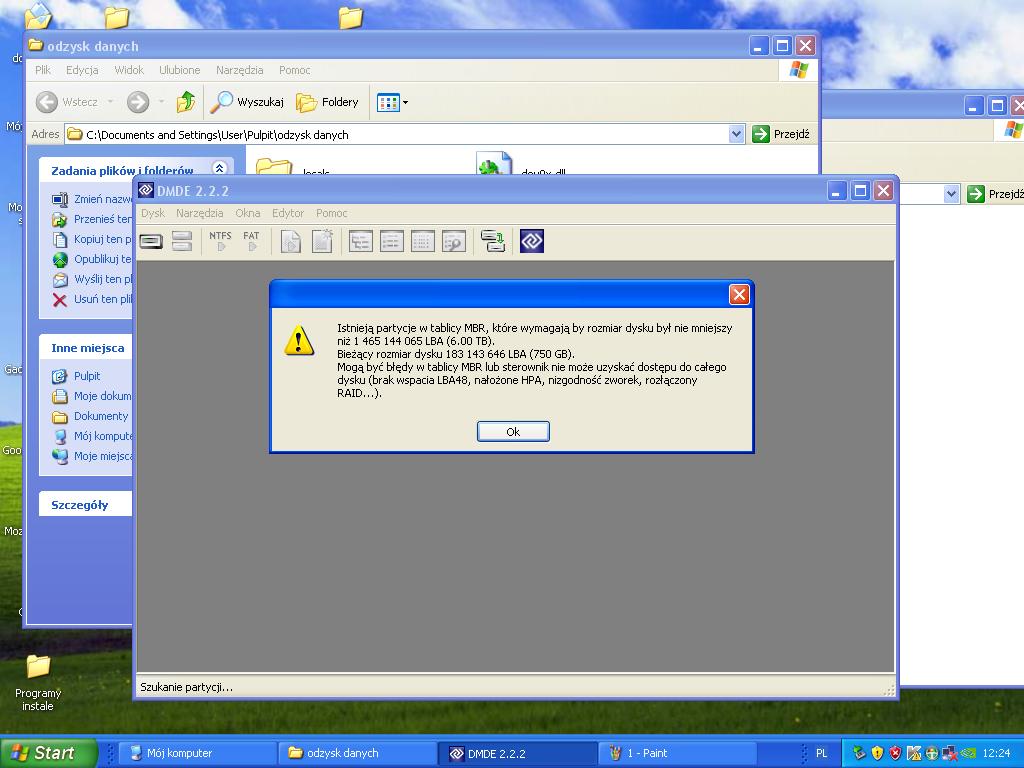Open Mój komputer link in Inne miejsca

[92, 436]
